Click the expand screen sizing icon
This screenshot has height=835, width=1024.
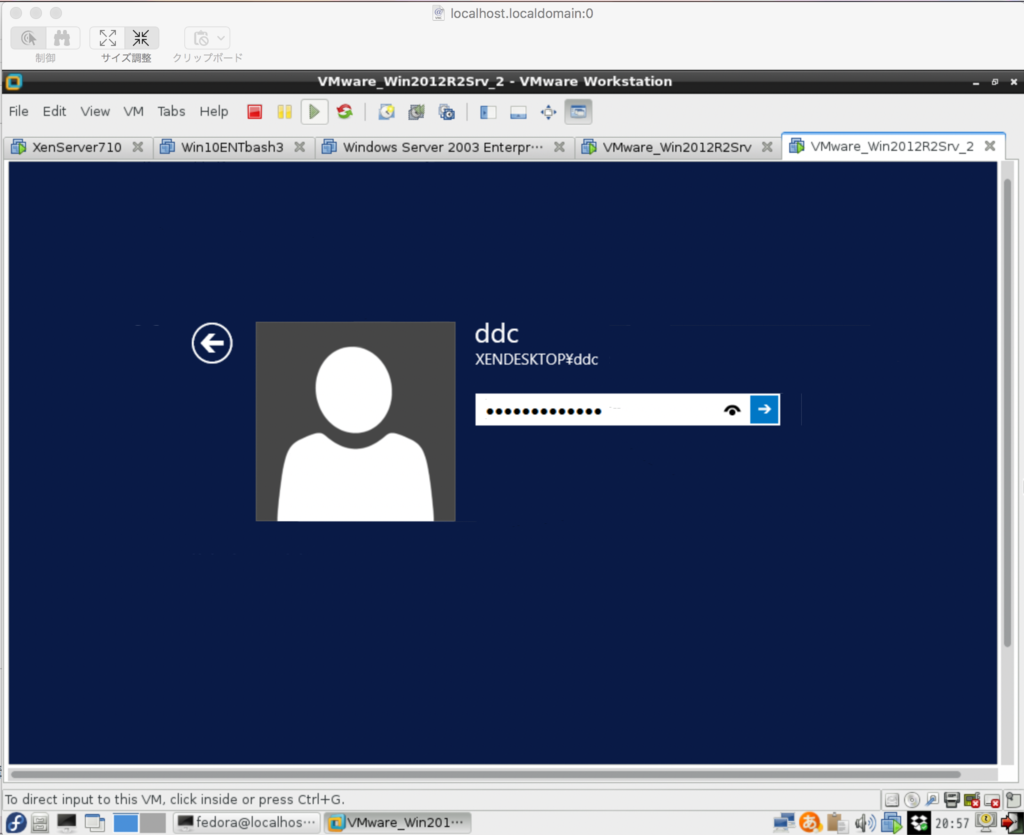pos(108,38)
